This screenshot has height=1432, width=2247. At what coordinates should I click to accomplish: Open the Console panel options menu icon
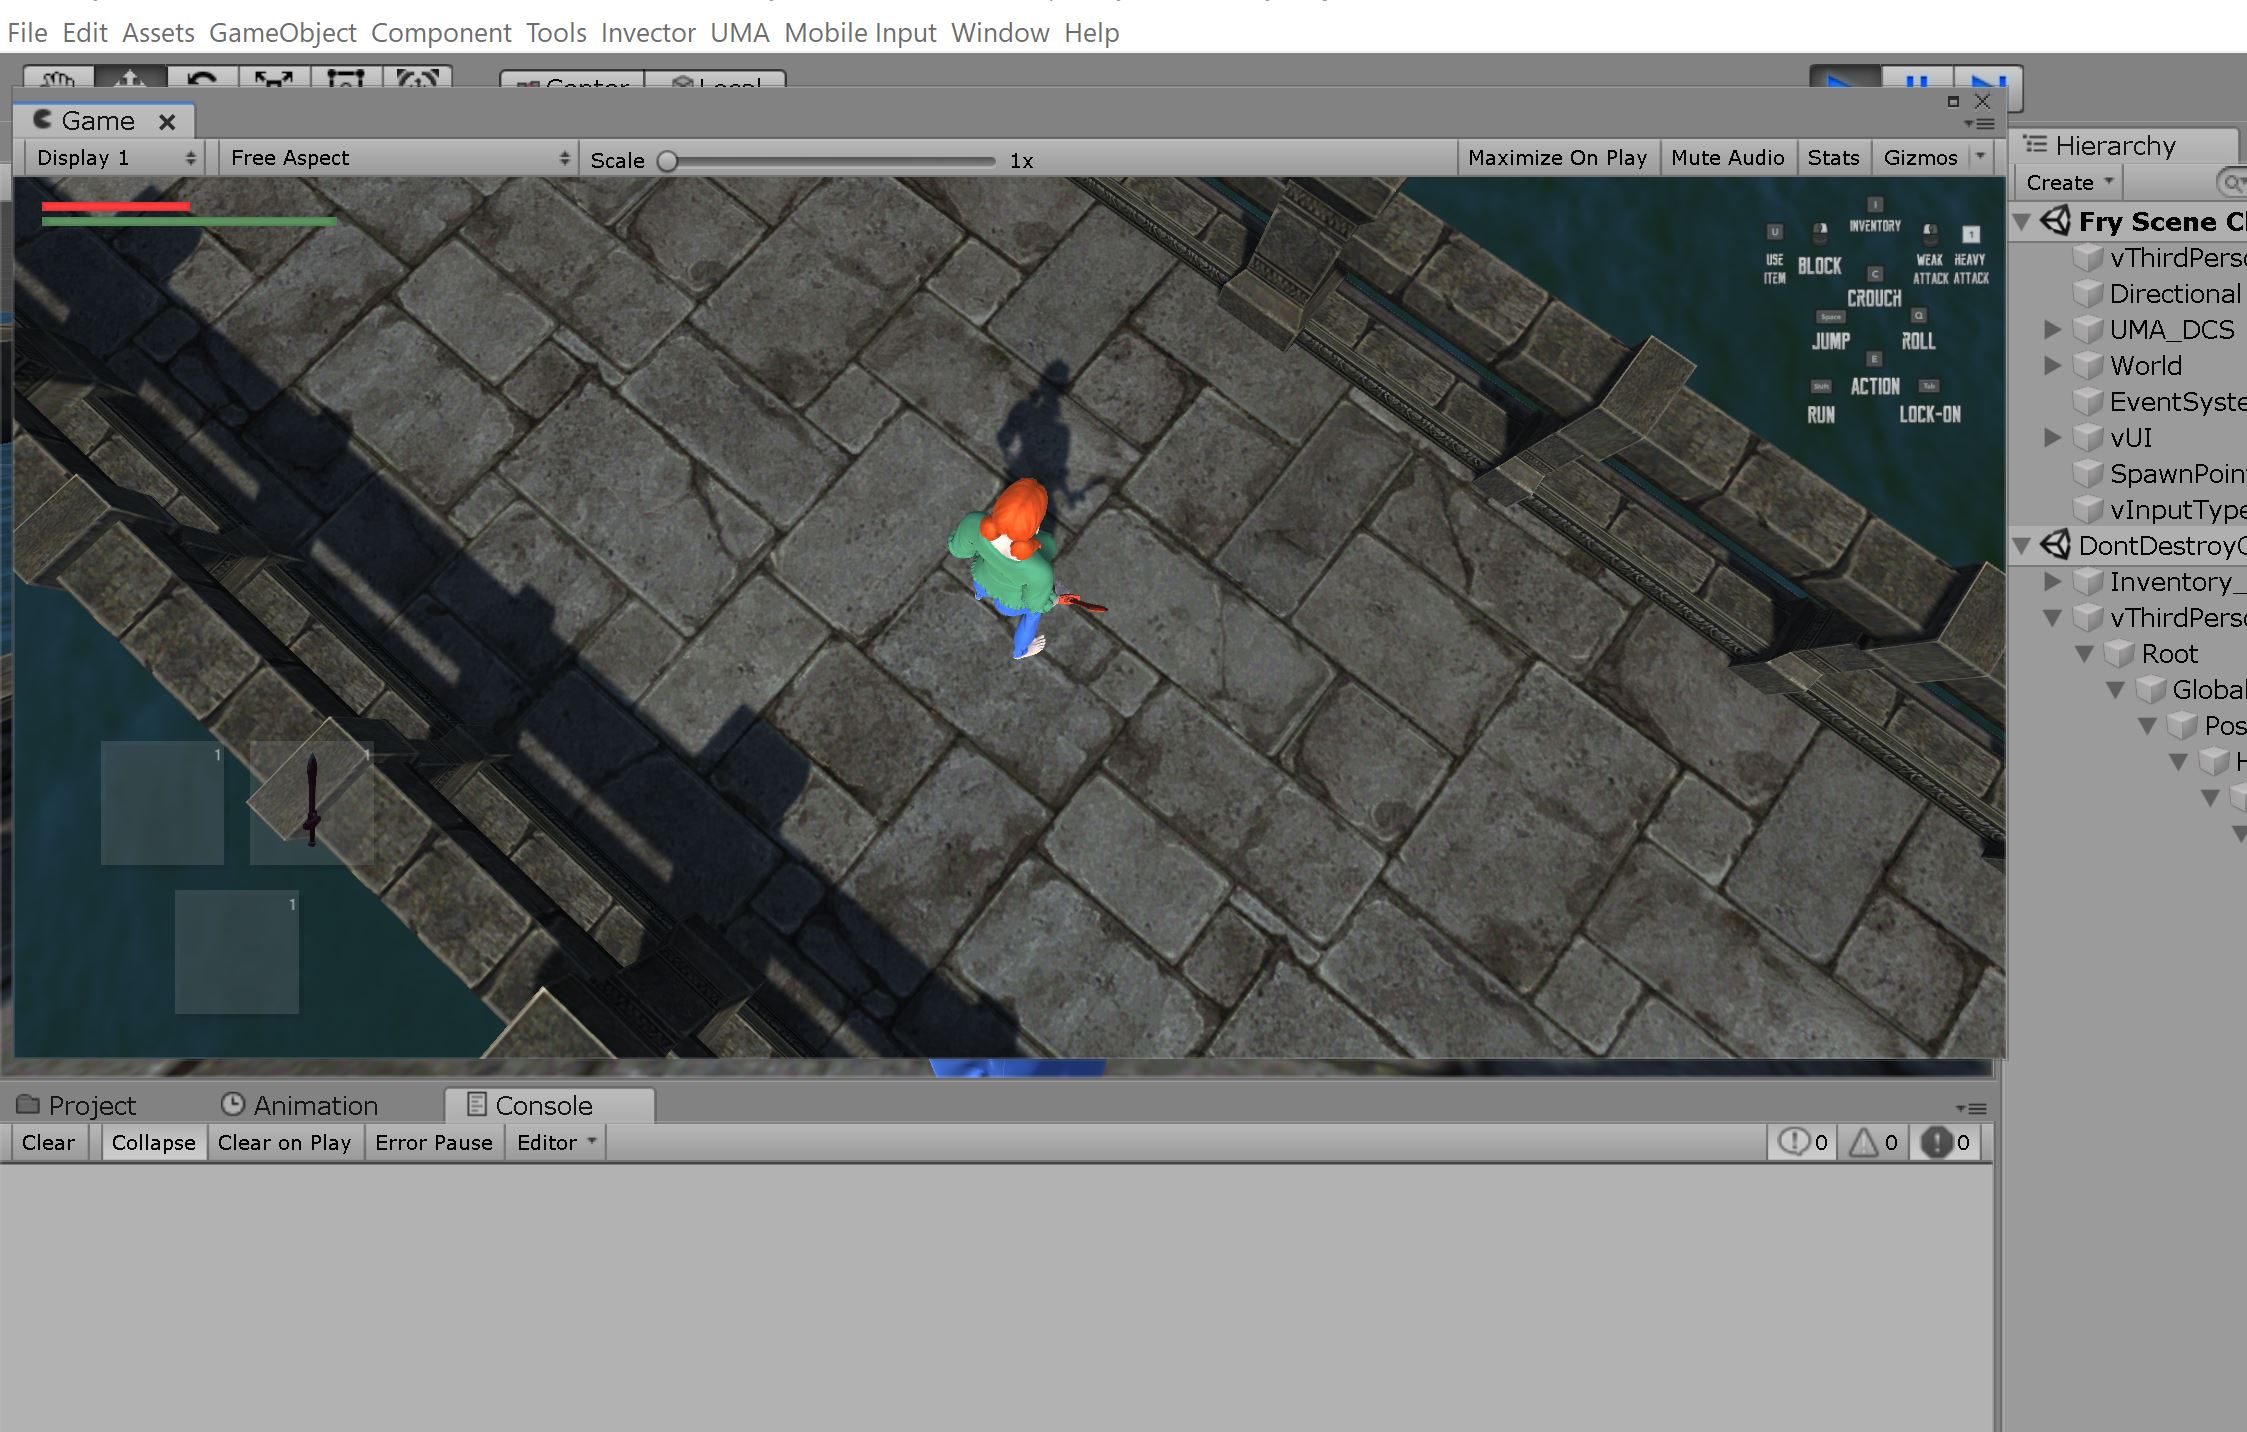(1971, 1108)
